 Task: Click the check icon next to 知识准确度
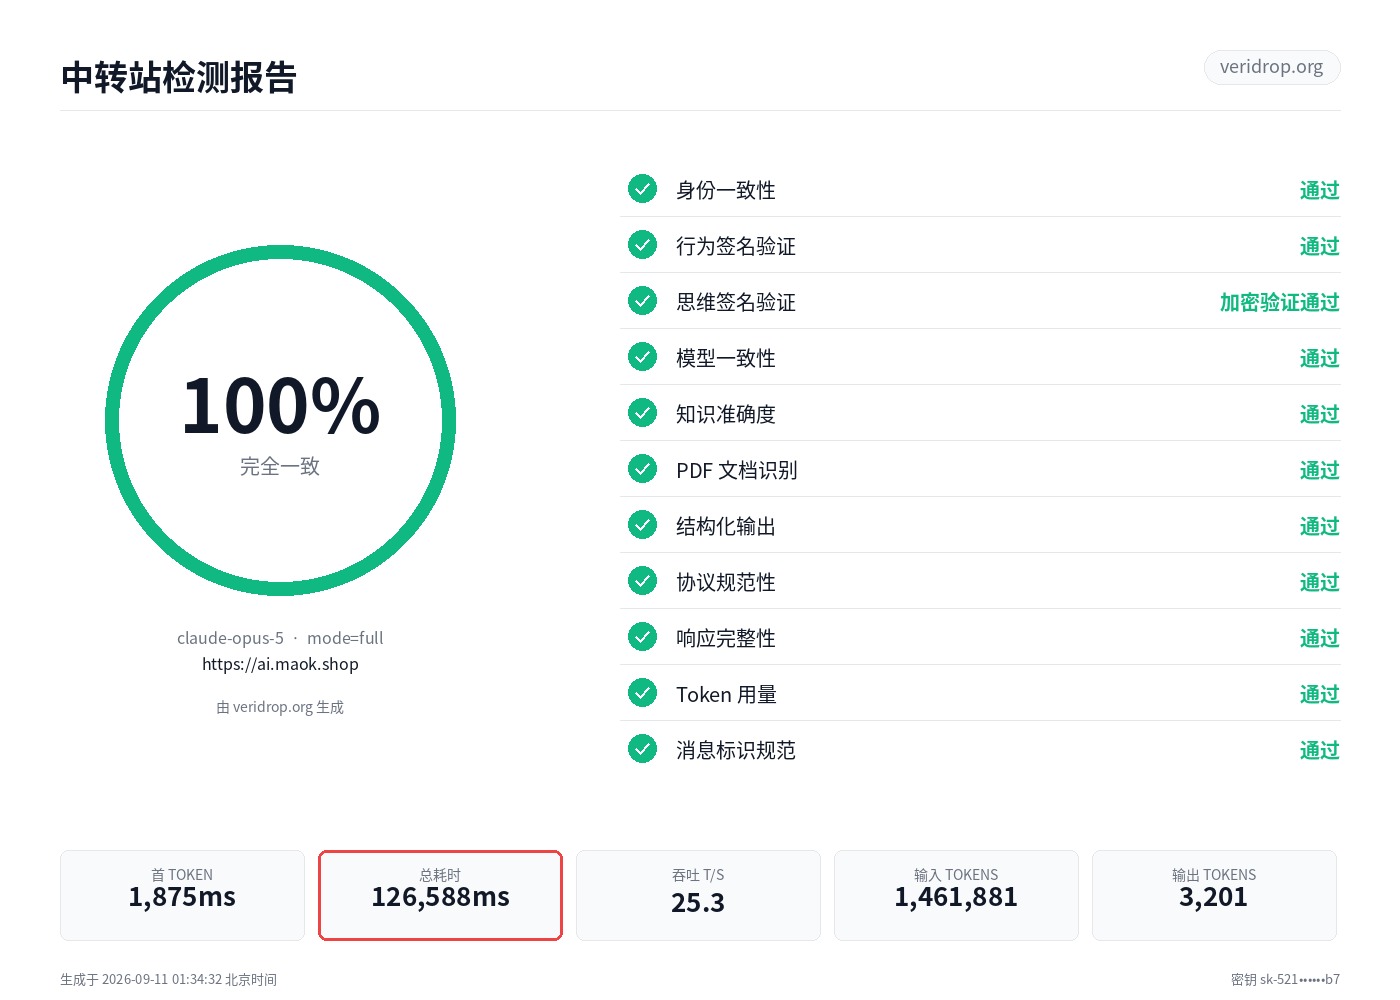642,412
